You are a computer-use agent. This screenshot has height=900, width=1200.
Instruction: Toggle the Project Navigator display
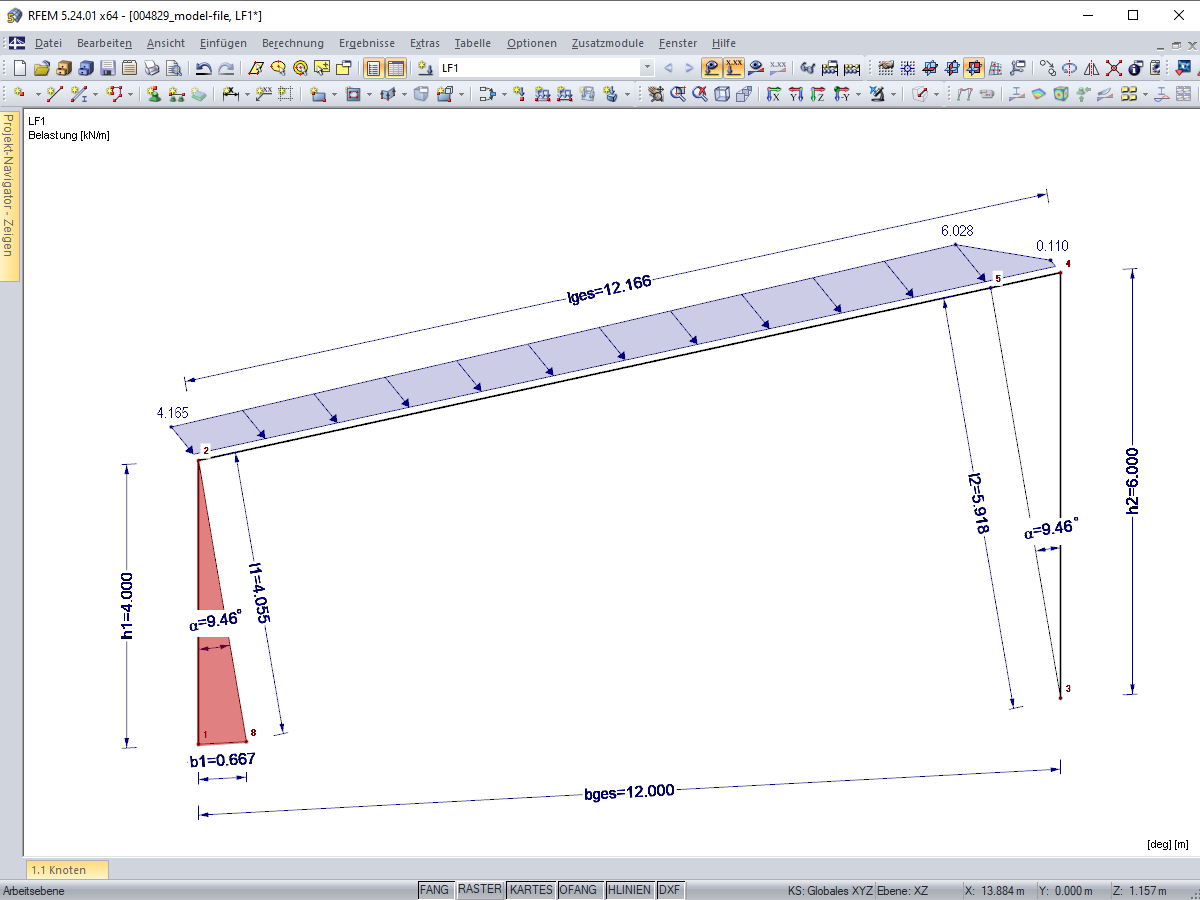pyautogui.click(x=373, y=68)
